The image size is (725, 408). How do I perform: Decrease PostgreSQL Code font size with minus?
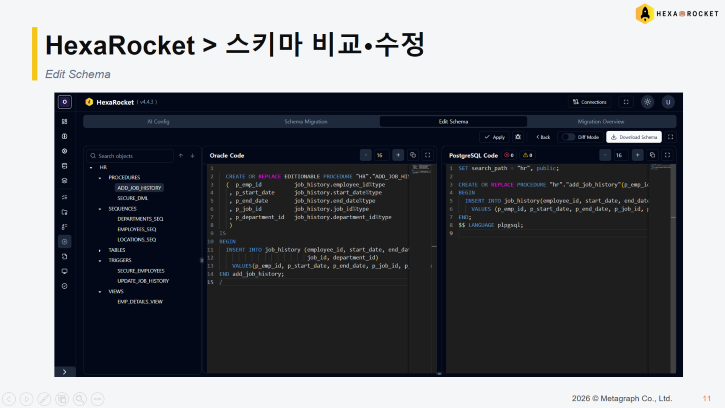(605, 155)
